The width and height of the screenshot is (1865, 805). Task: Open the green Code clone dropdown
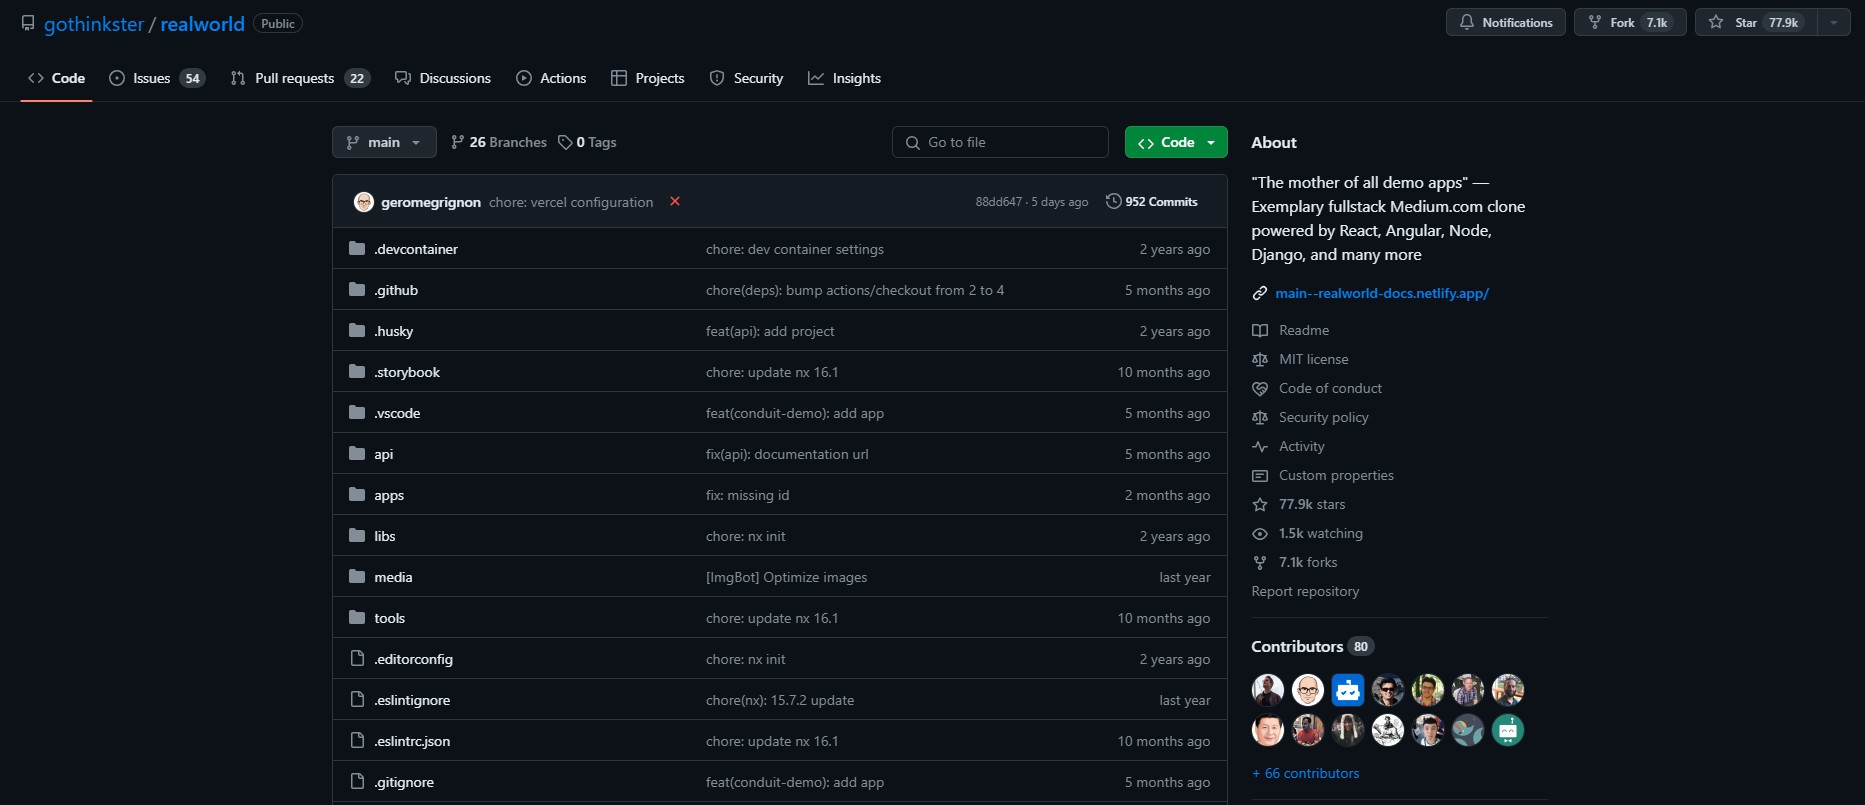tap(1176, 142)
